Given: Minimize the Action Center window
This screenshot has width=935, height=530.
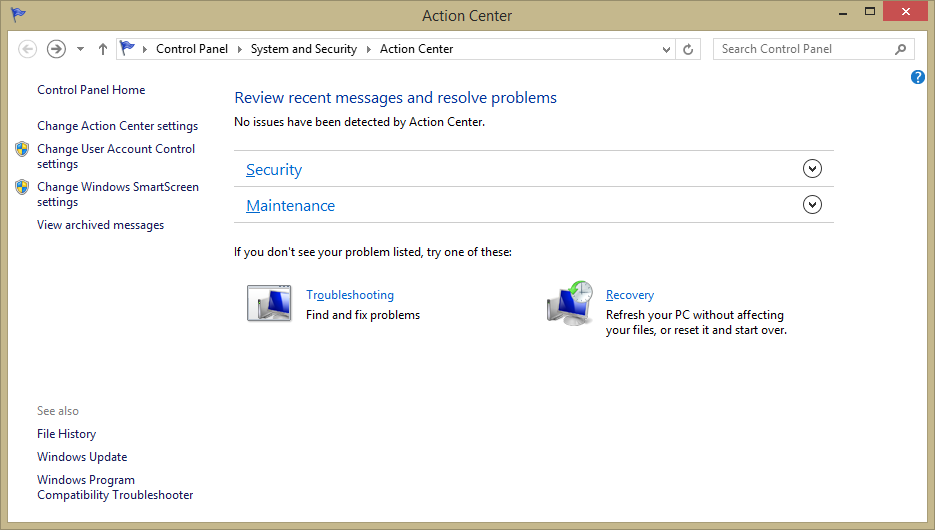Looking at the screenshot, I should pos(843,13).
